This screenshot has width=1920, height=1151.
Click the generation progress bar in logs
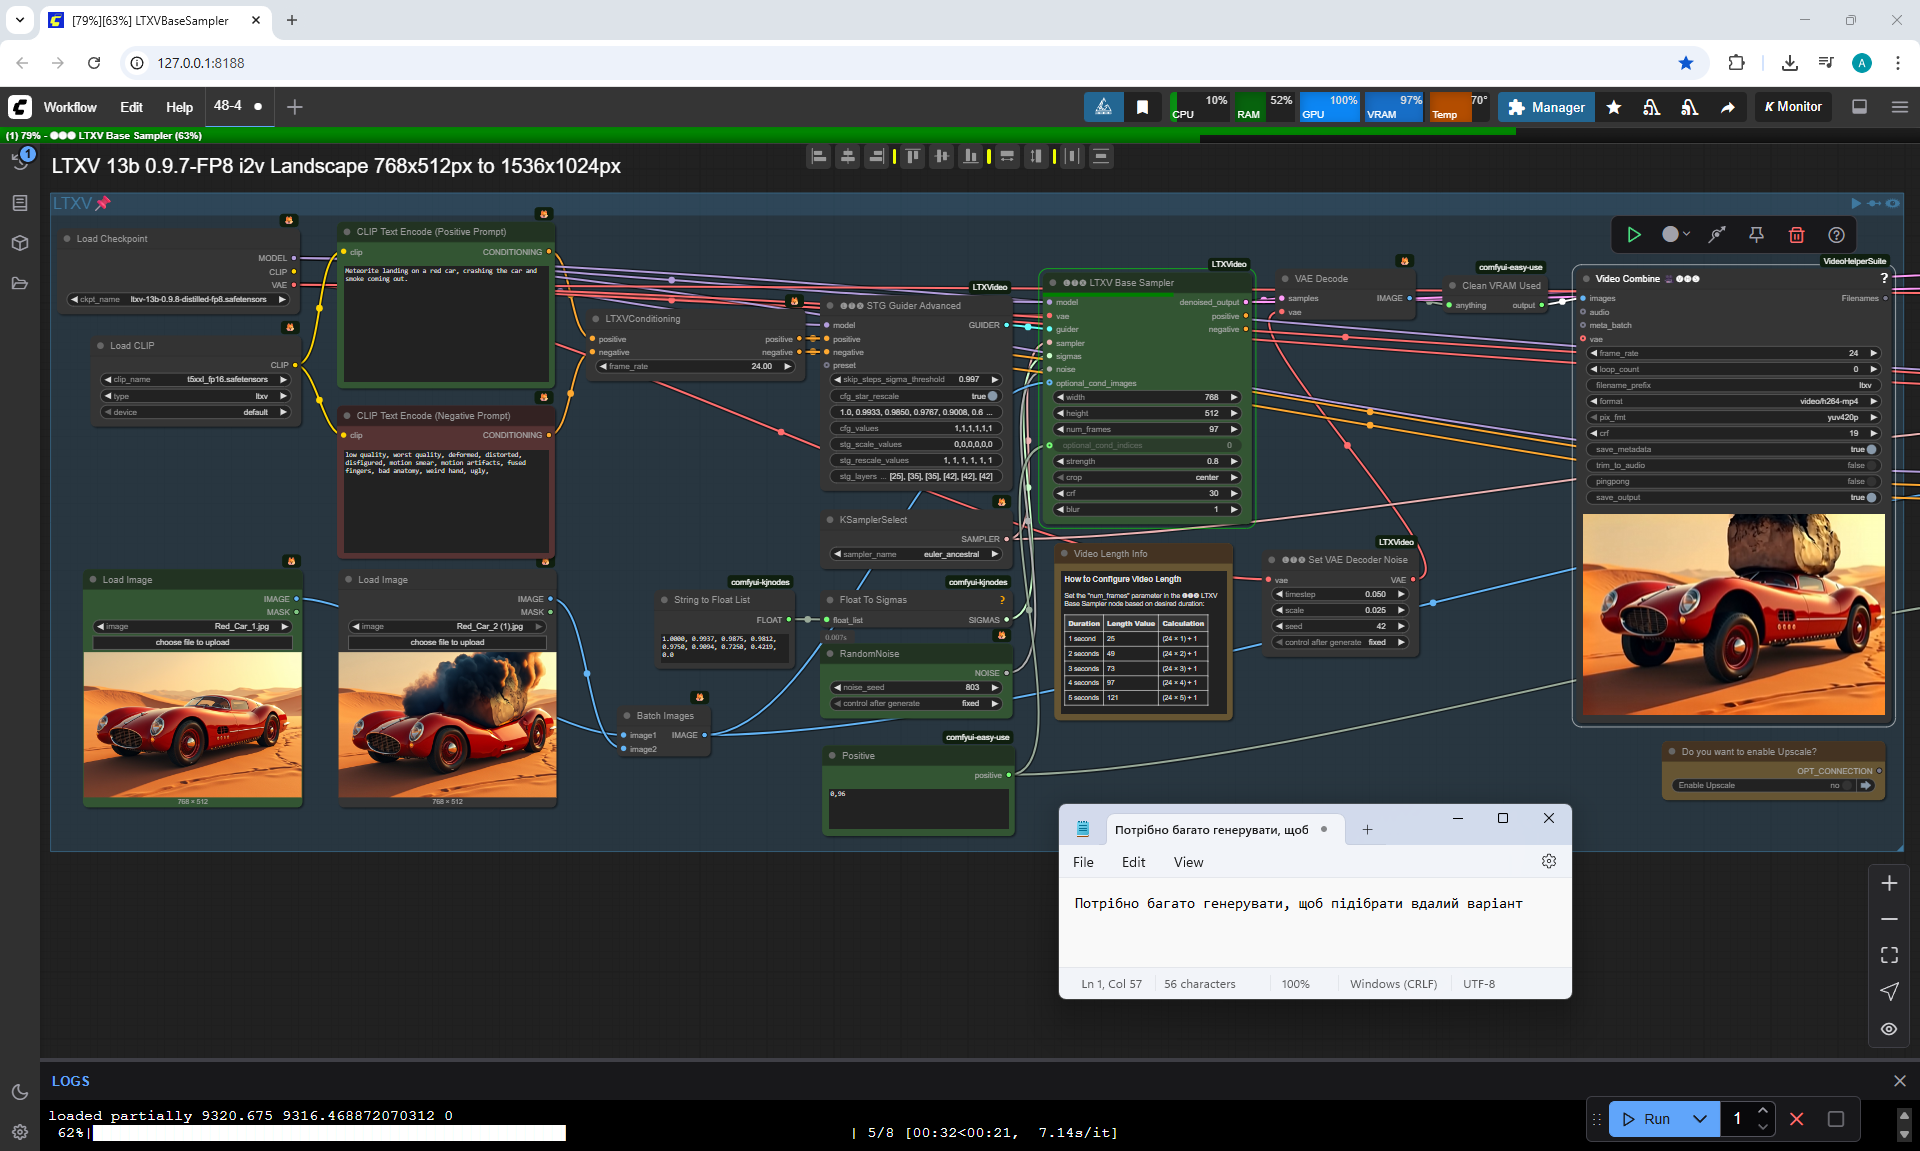point(330,1133)
